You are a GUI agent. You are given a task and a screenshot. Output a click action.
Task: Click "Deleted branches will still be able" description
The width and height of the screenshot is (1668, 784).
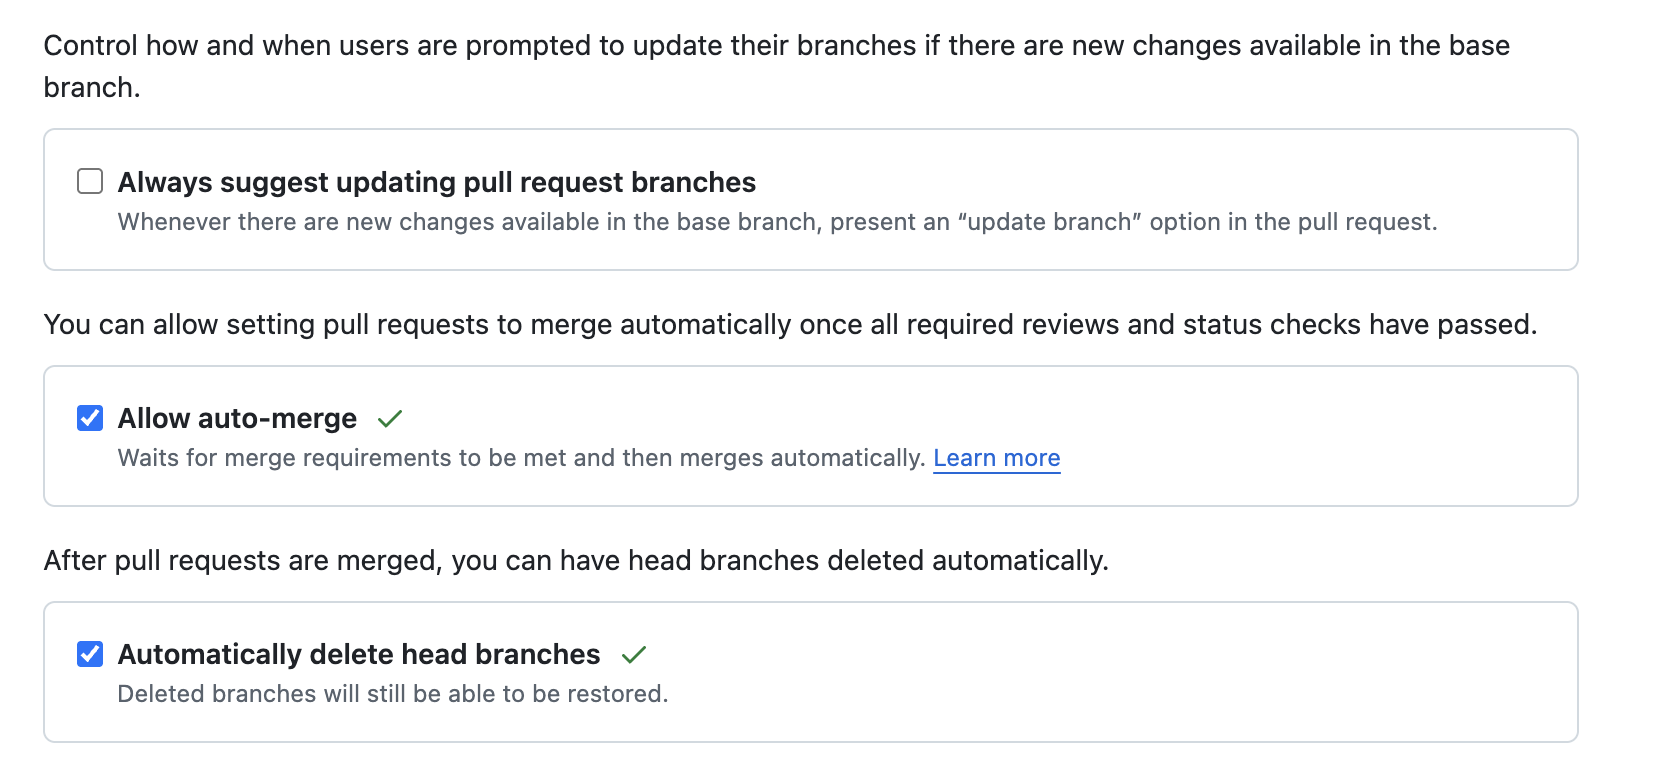coord(392,694)
